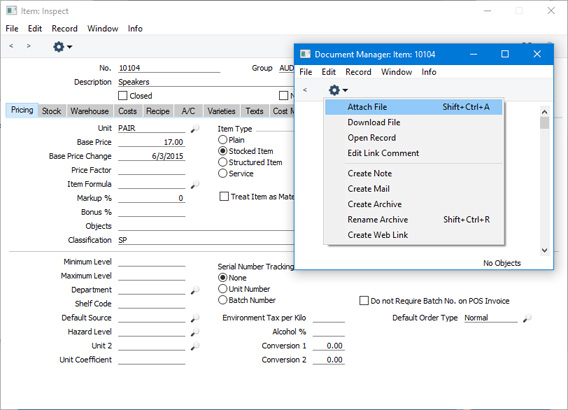This screenshot has width=568, height=410.
Task: Go to next record arrow in Item window
Action: tap(29, 46)
